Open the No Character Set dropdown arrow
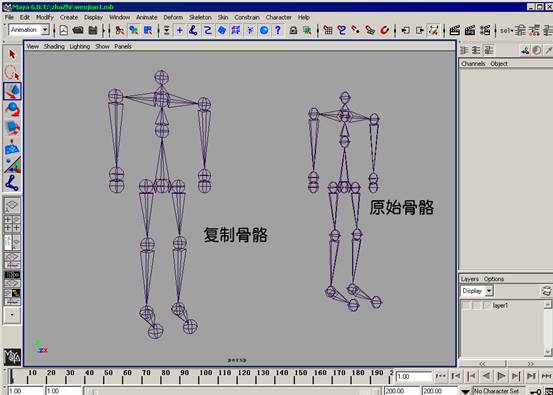Screen dimensions: 553x395 (466, 391)
